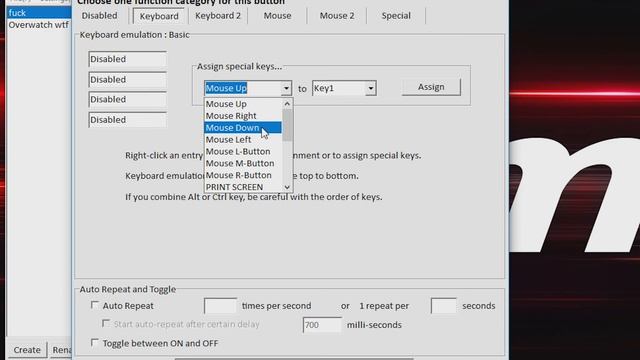Select the Overwatch wtf profile
Viewport: 640px width, 360px height.
click(x=39, y=25)
